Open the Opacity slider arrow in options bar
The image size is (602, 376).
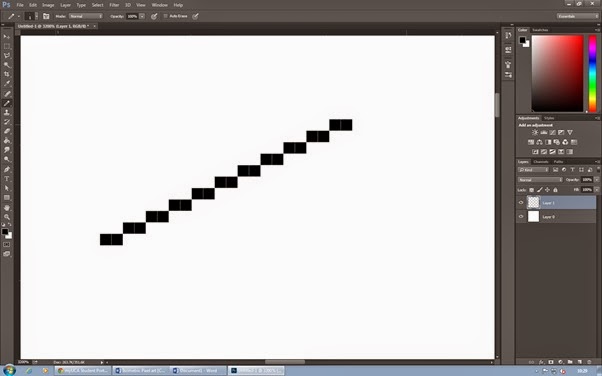(x=142, y=16)
